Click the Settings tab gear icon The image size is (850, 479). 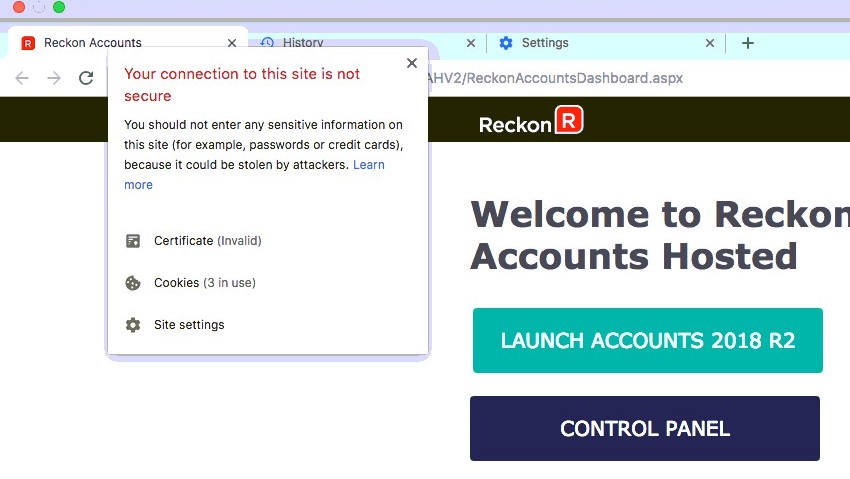pyautogui.click(x=506, y=43)
